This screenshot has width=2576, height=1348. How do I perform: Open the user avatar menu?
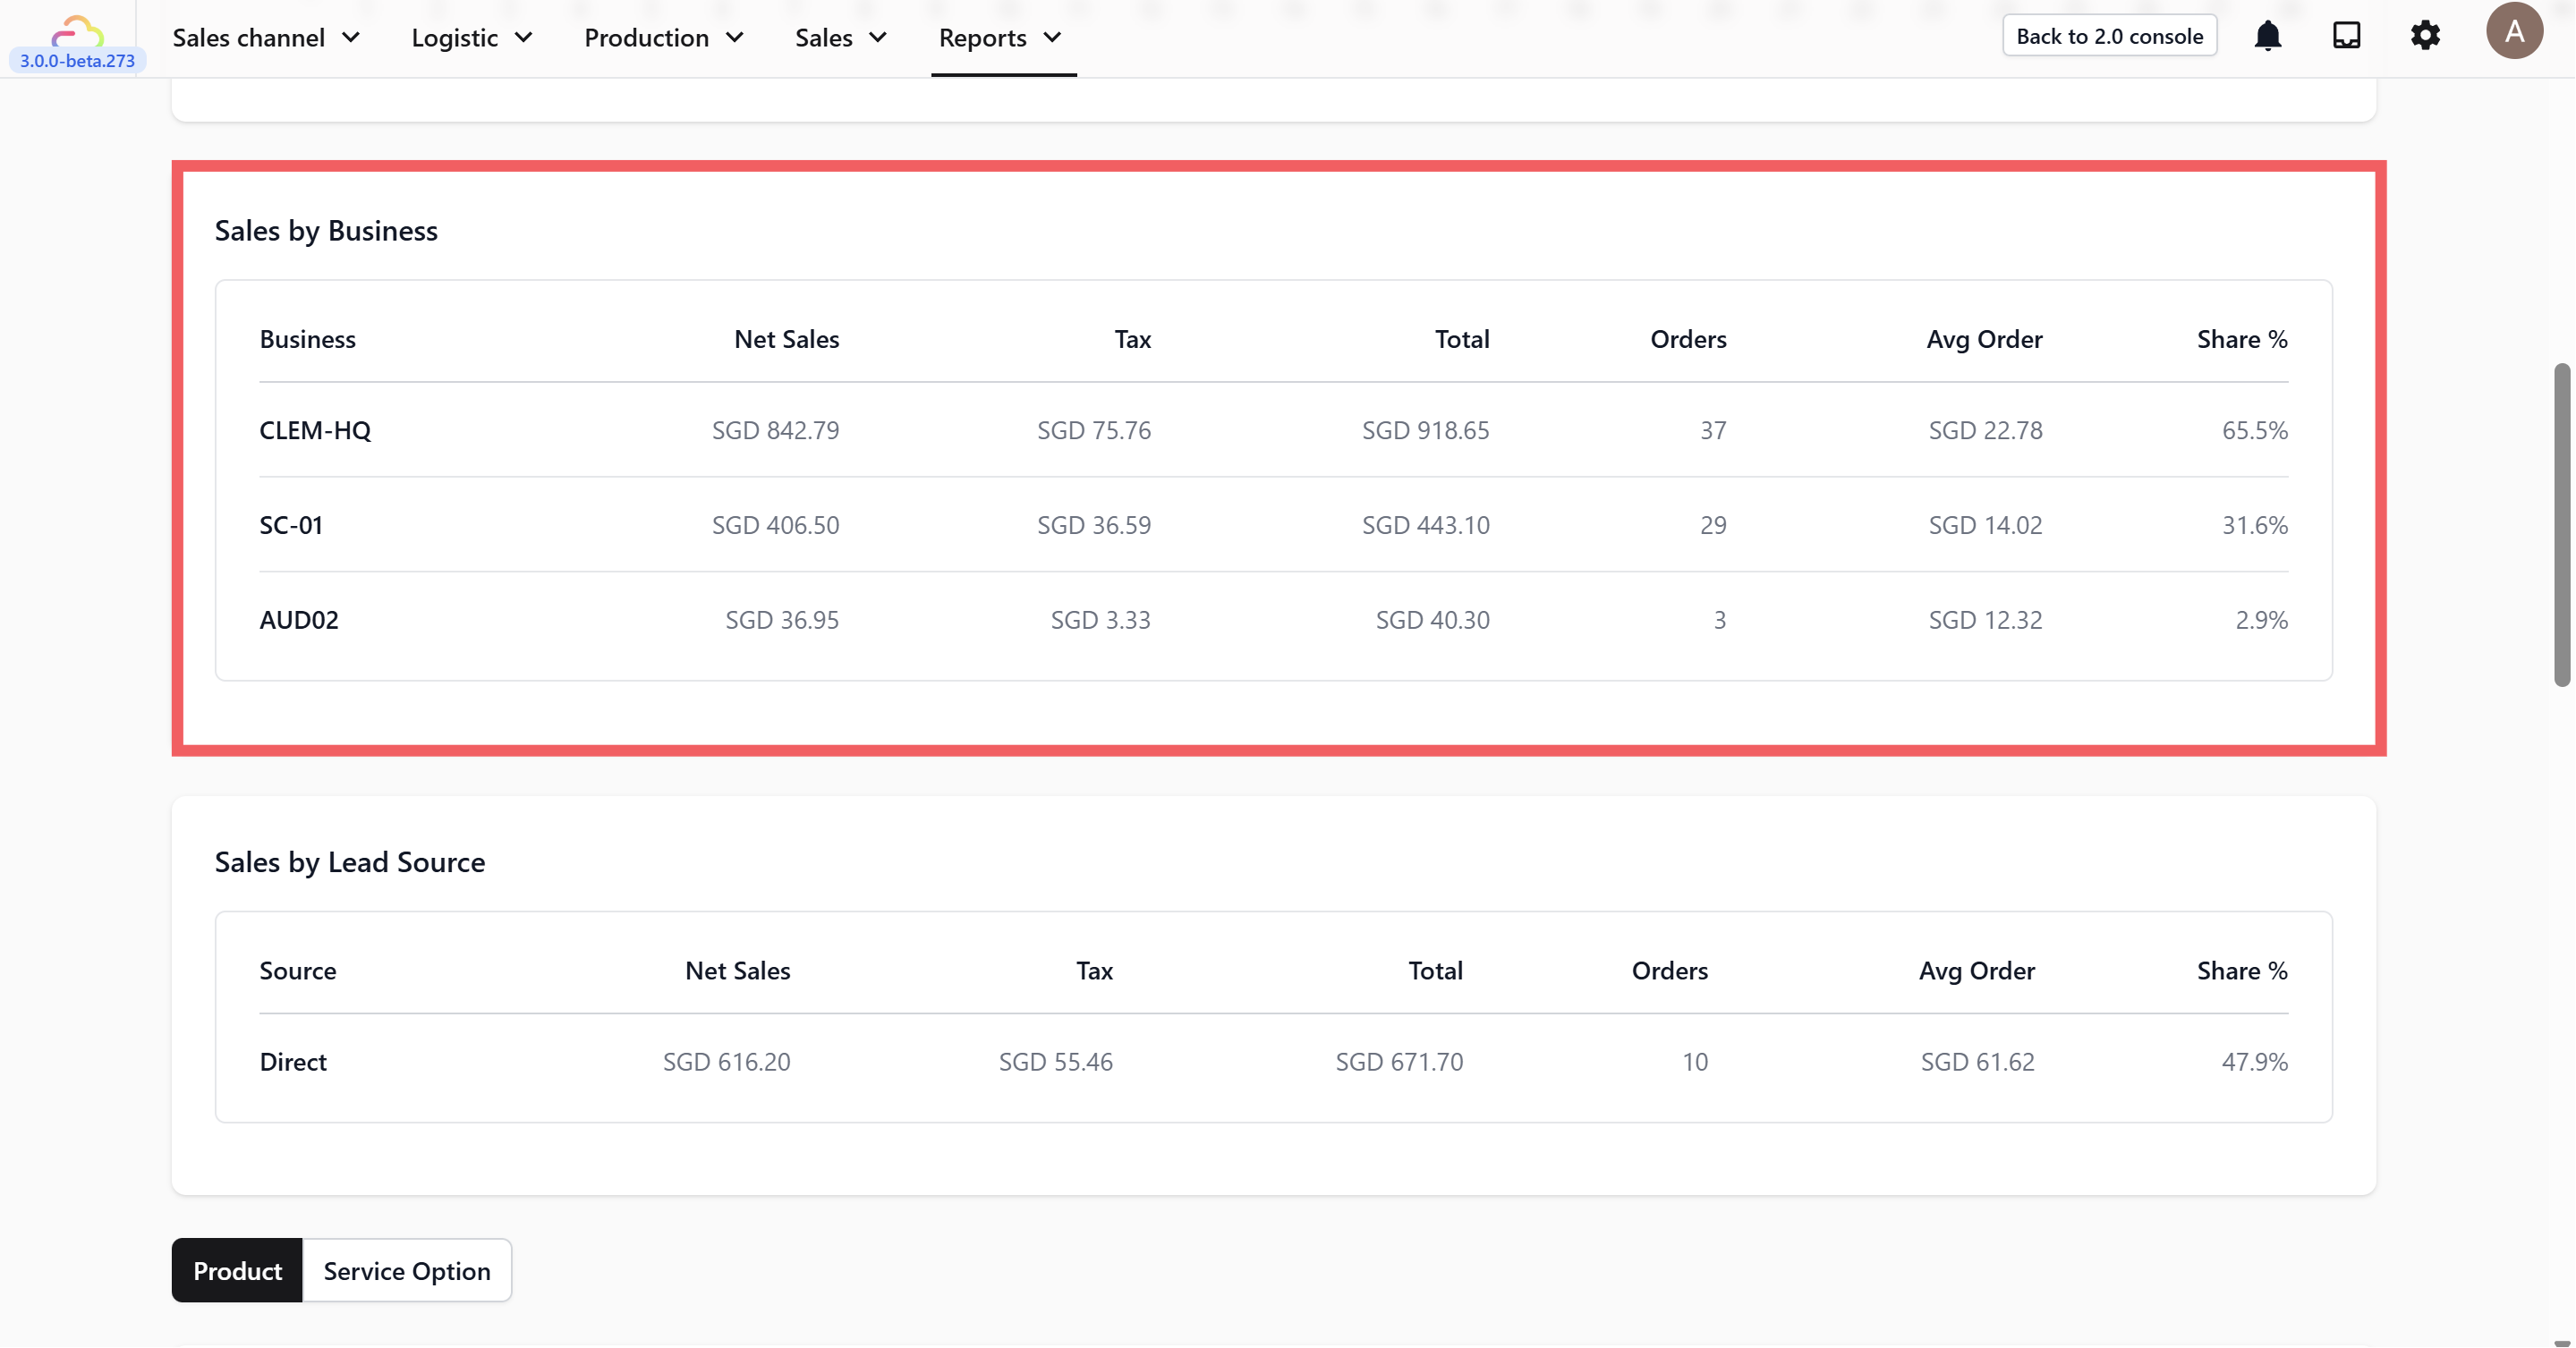click(2514, 32)
